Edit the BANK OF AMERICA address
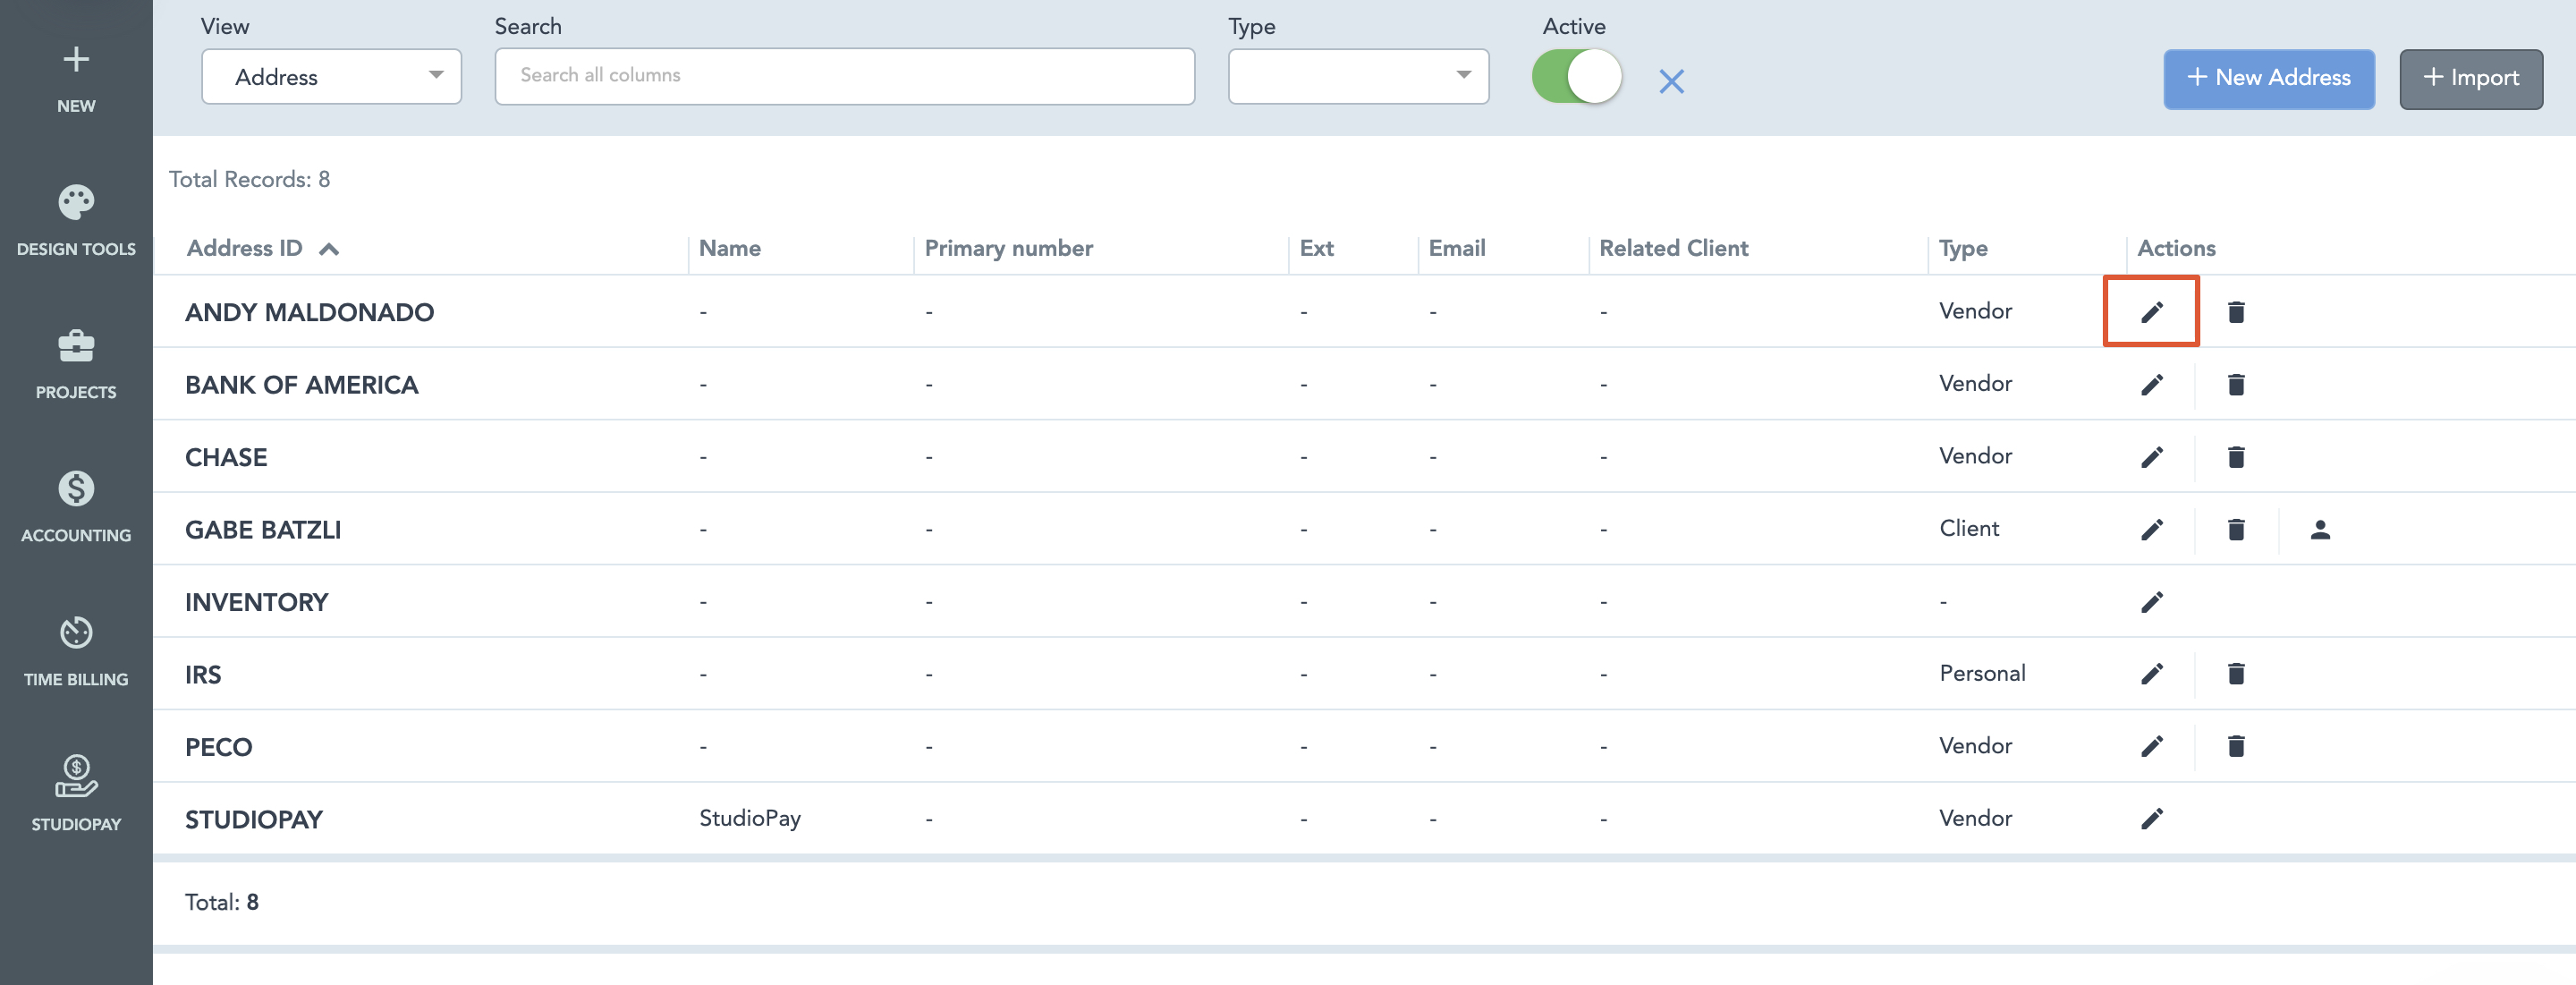Screen dimensions: 2576x985 [2151, 385]
